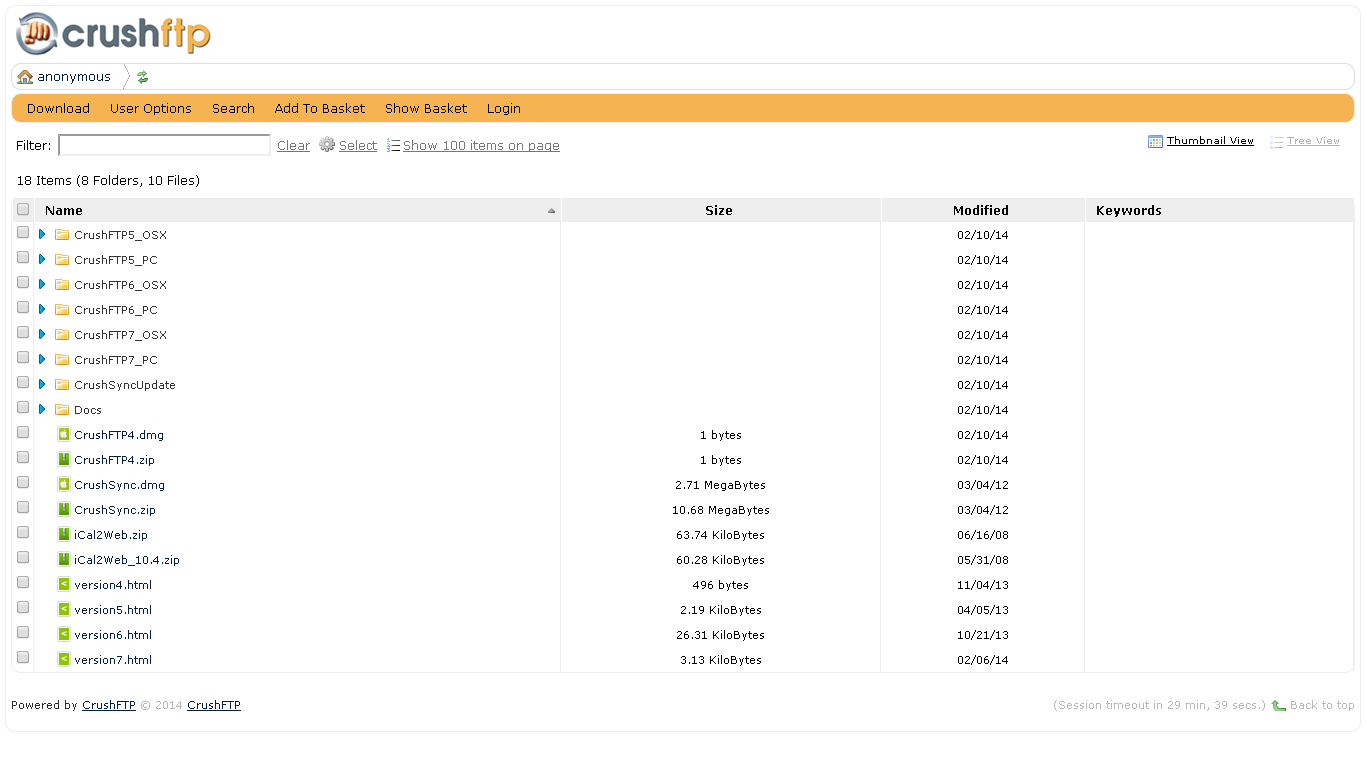This screenshot has width=1366, height=768.
Task: Expand the CrushFTP7_OSX folder arrow
Action: [42, 334]
